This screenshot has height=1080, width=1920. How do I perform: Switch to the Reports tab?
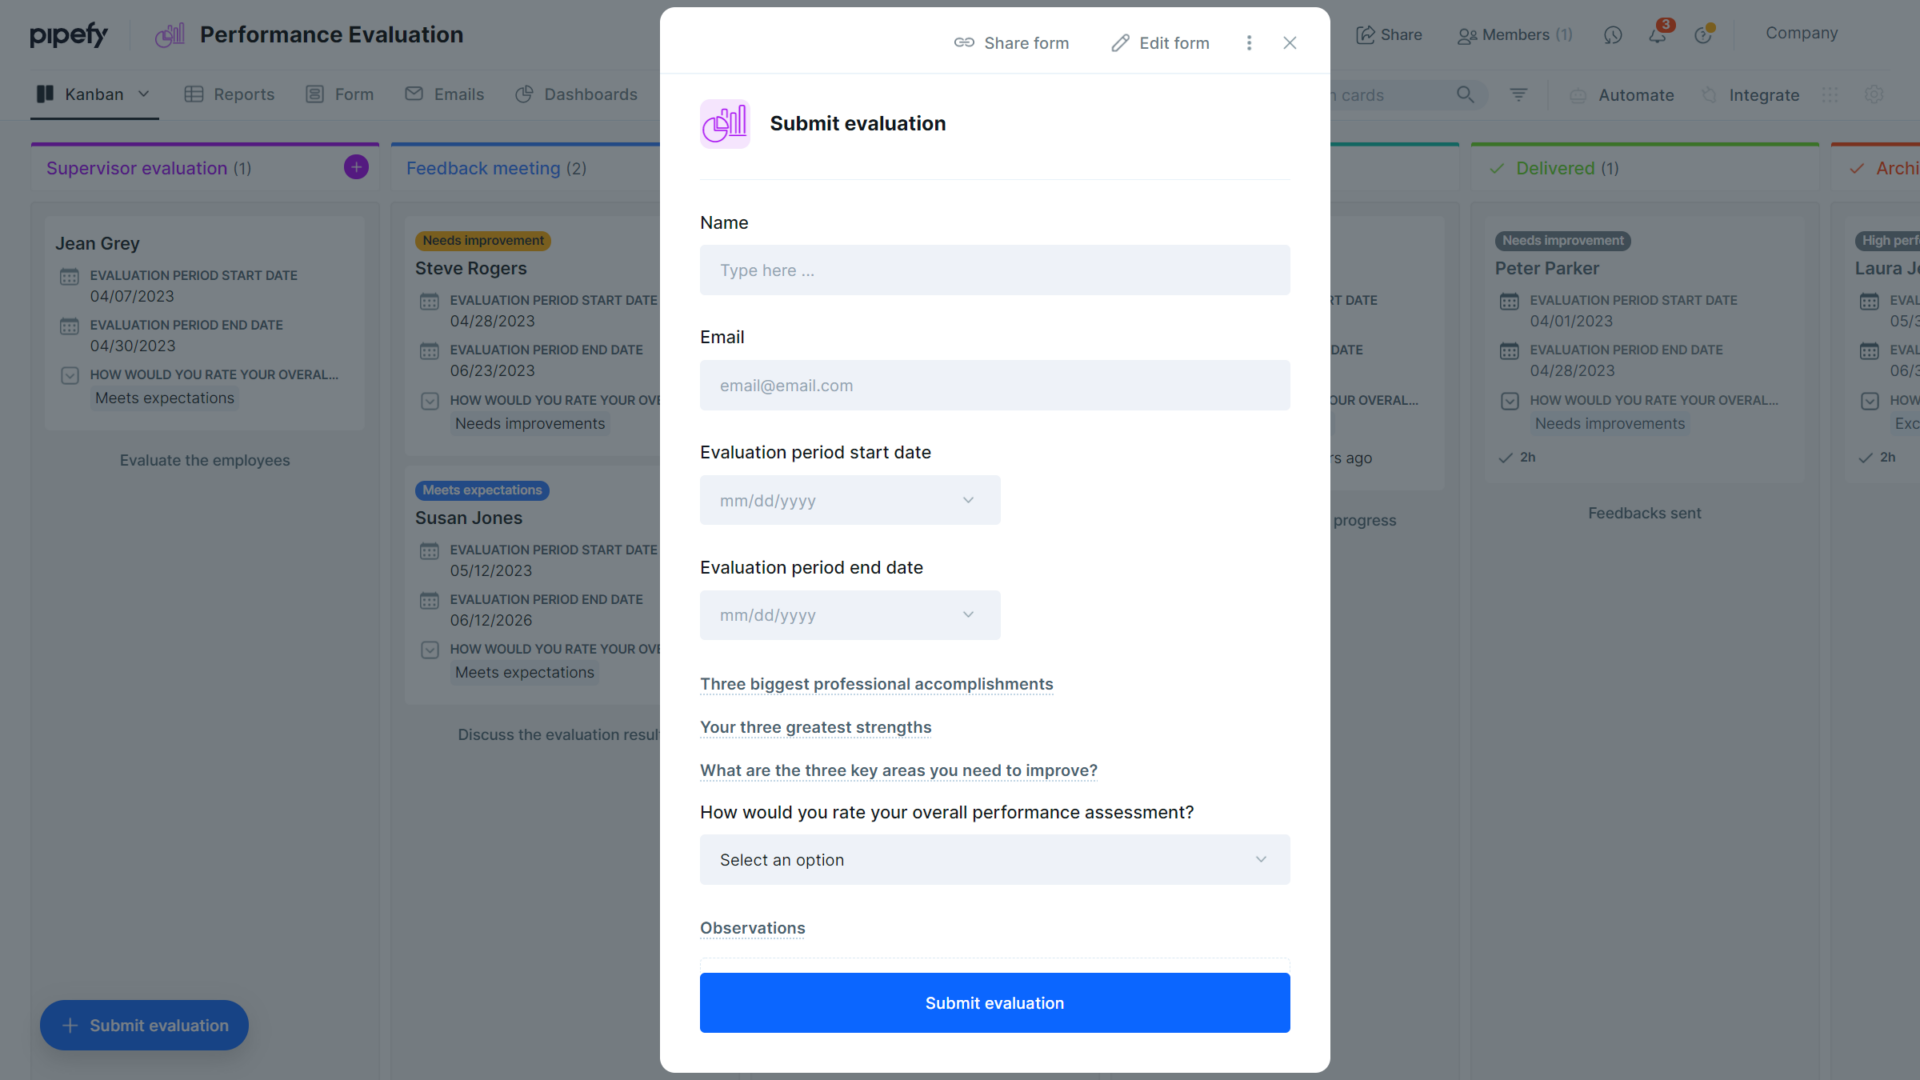[243, 94]
